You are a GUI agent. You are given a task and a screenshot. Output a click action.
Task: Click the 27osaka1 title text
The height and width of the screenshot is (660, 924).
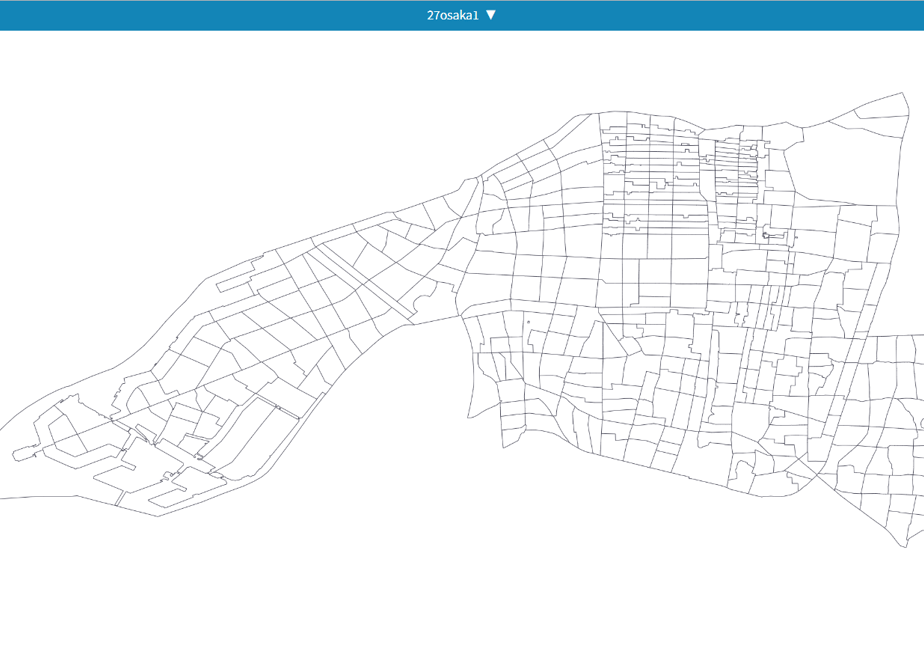coord(453,15)
